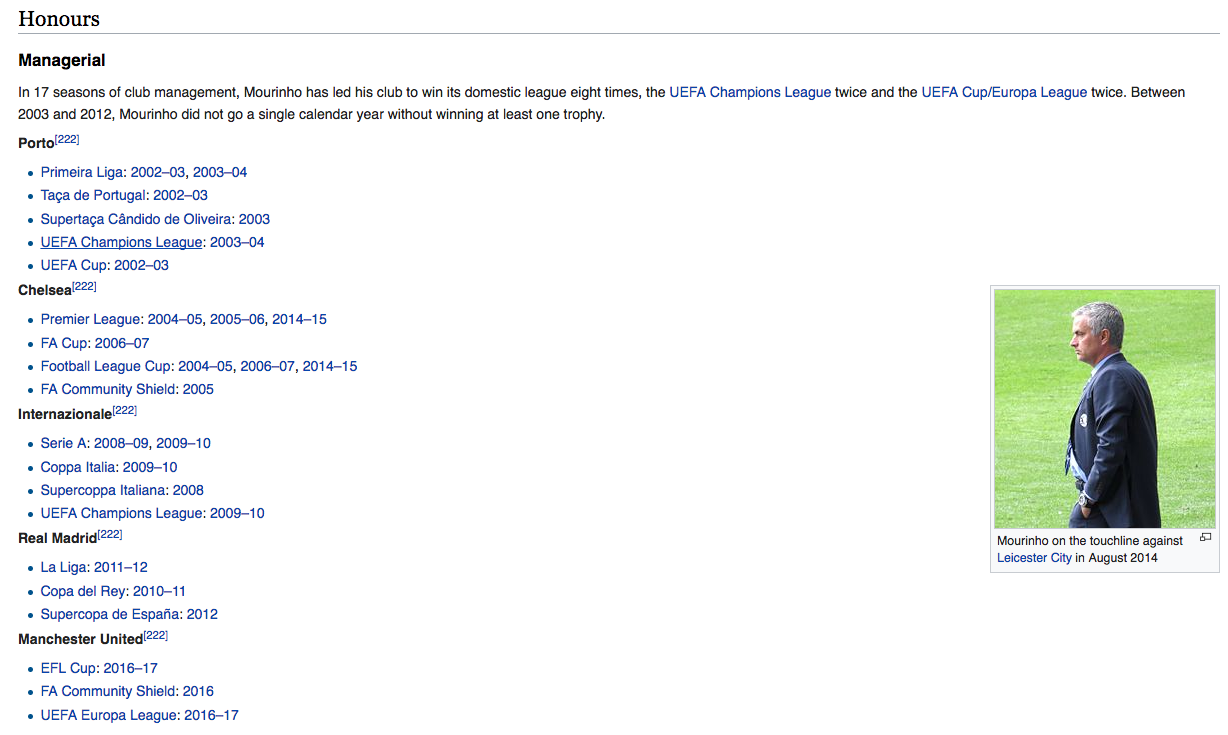Open UEFA Champions League link in intro paragraph
1228x735 pixels.
tap(750, 92)
